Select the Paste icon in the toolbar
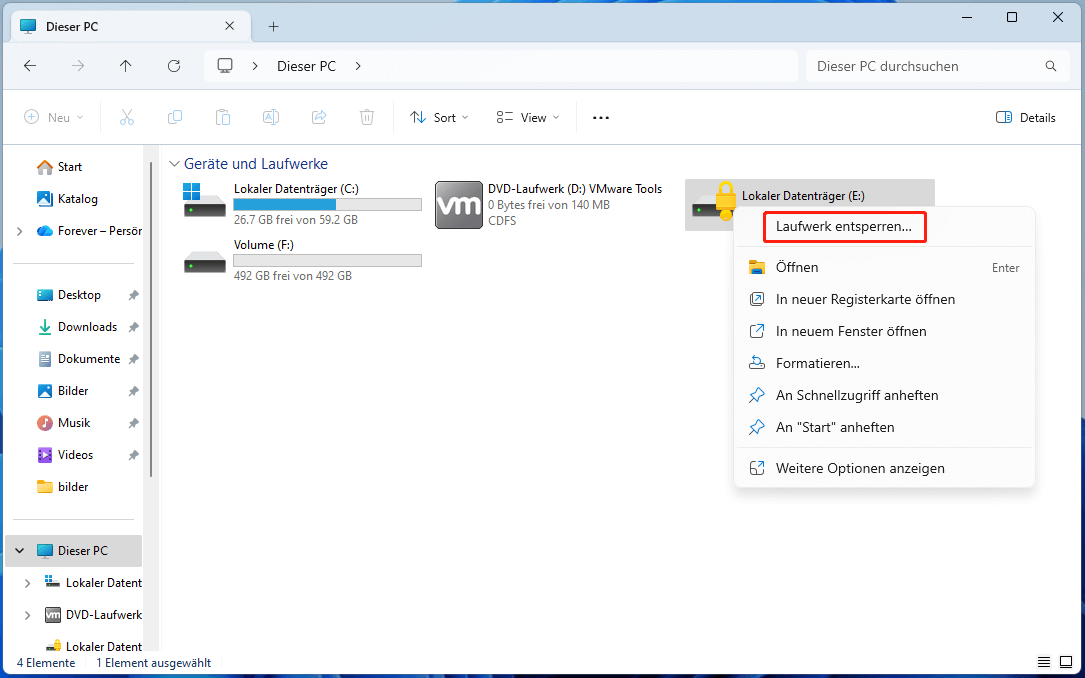1085x678 pixels. coord(223,117)
